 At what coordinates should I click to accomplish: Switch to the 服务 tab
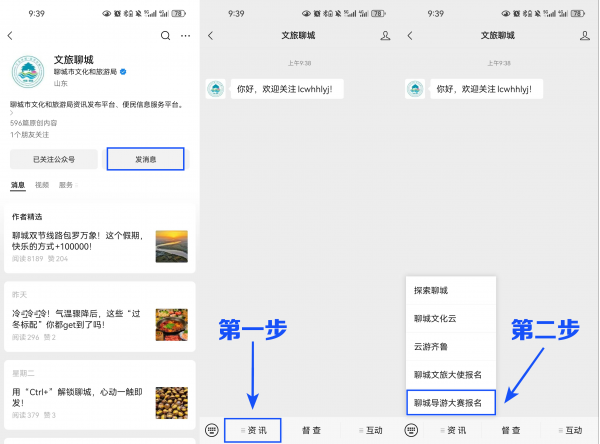(x=66, y=186)
